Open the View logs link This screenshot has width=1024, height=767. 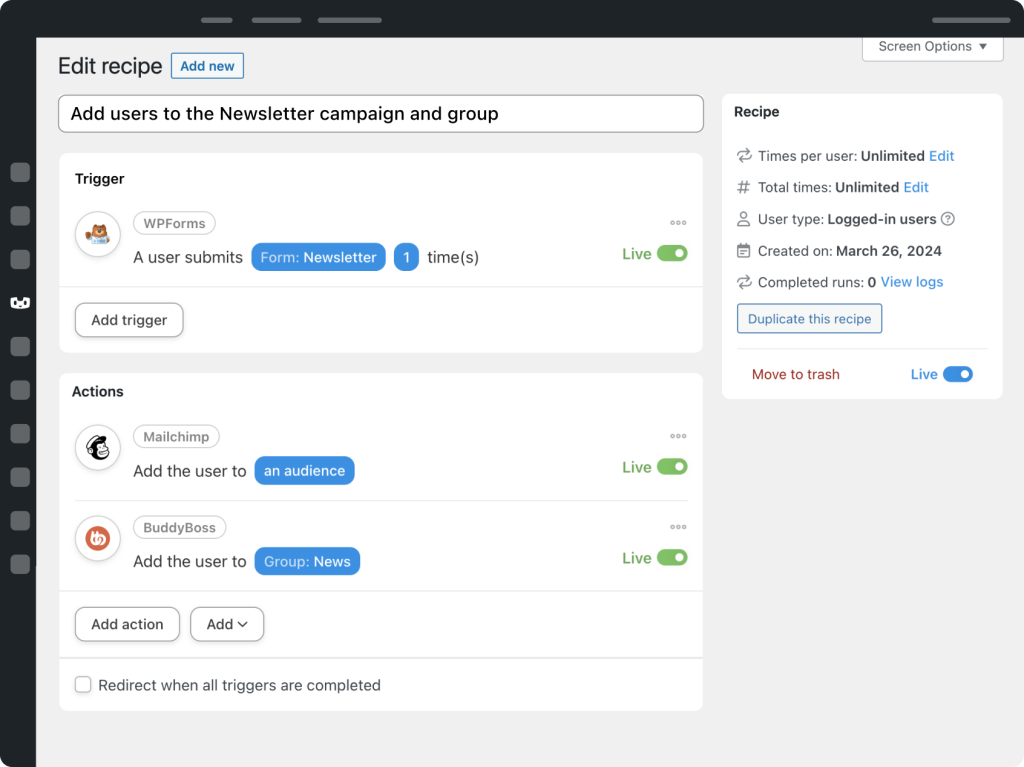[911, 282]
